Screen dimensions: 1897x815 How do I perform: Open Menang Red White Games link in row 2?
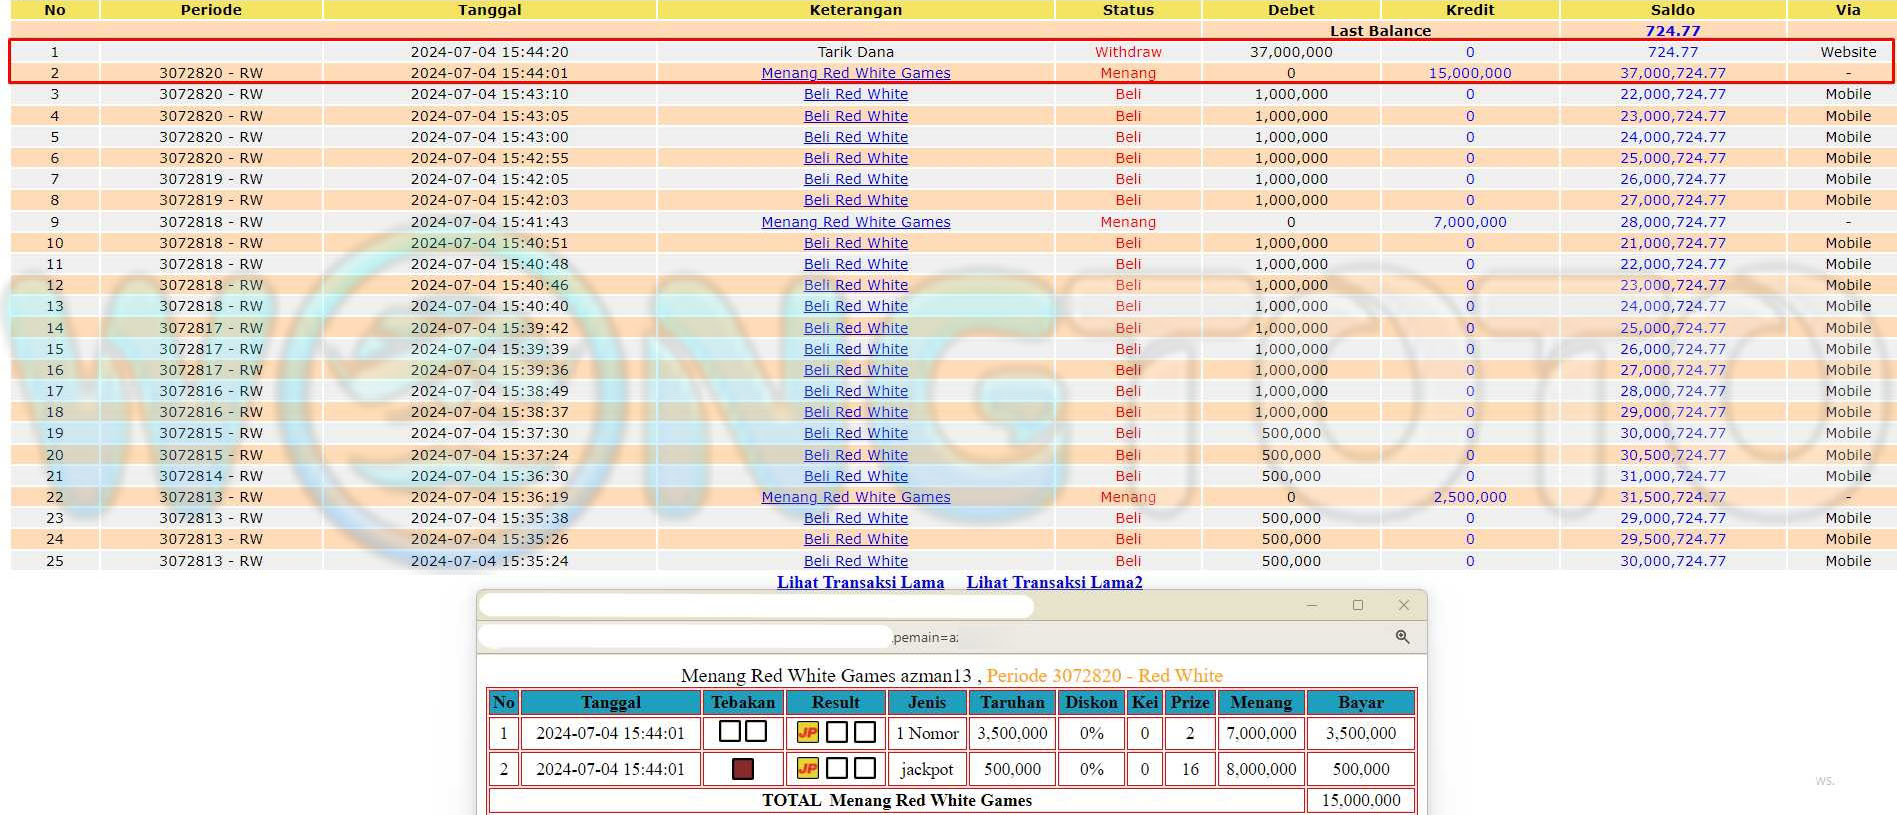(856, 73)
